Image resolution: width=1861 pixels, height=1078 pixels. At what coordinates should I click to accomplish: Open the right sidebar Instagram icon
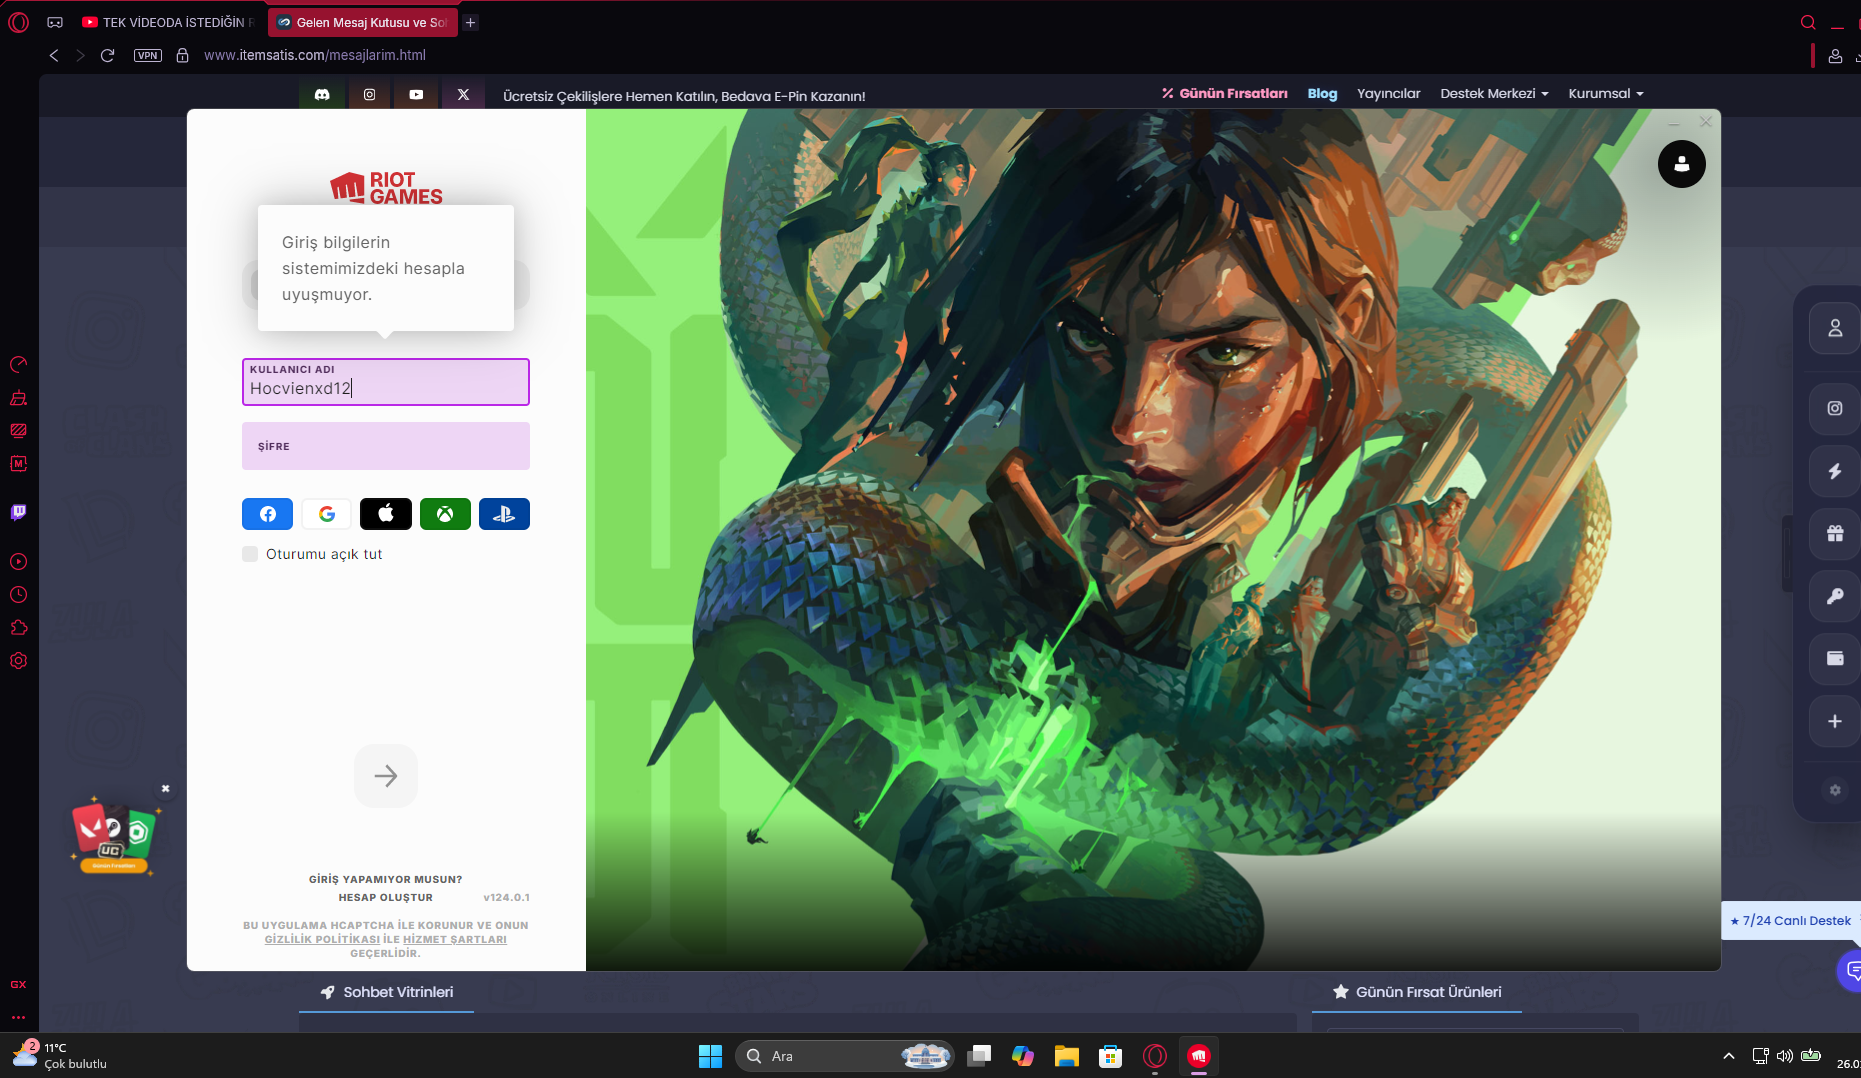coord(1835,408)
